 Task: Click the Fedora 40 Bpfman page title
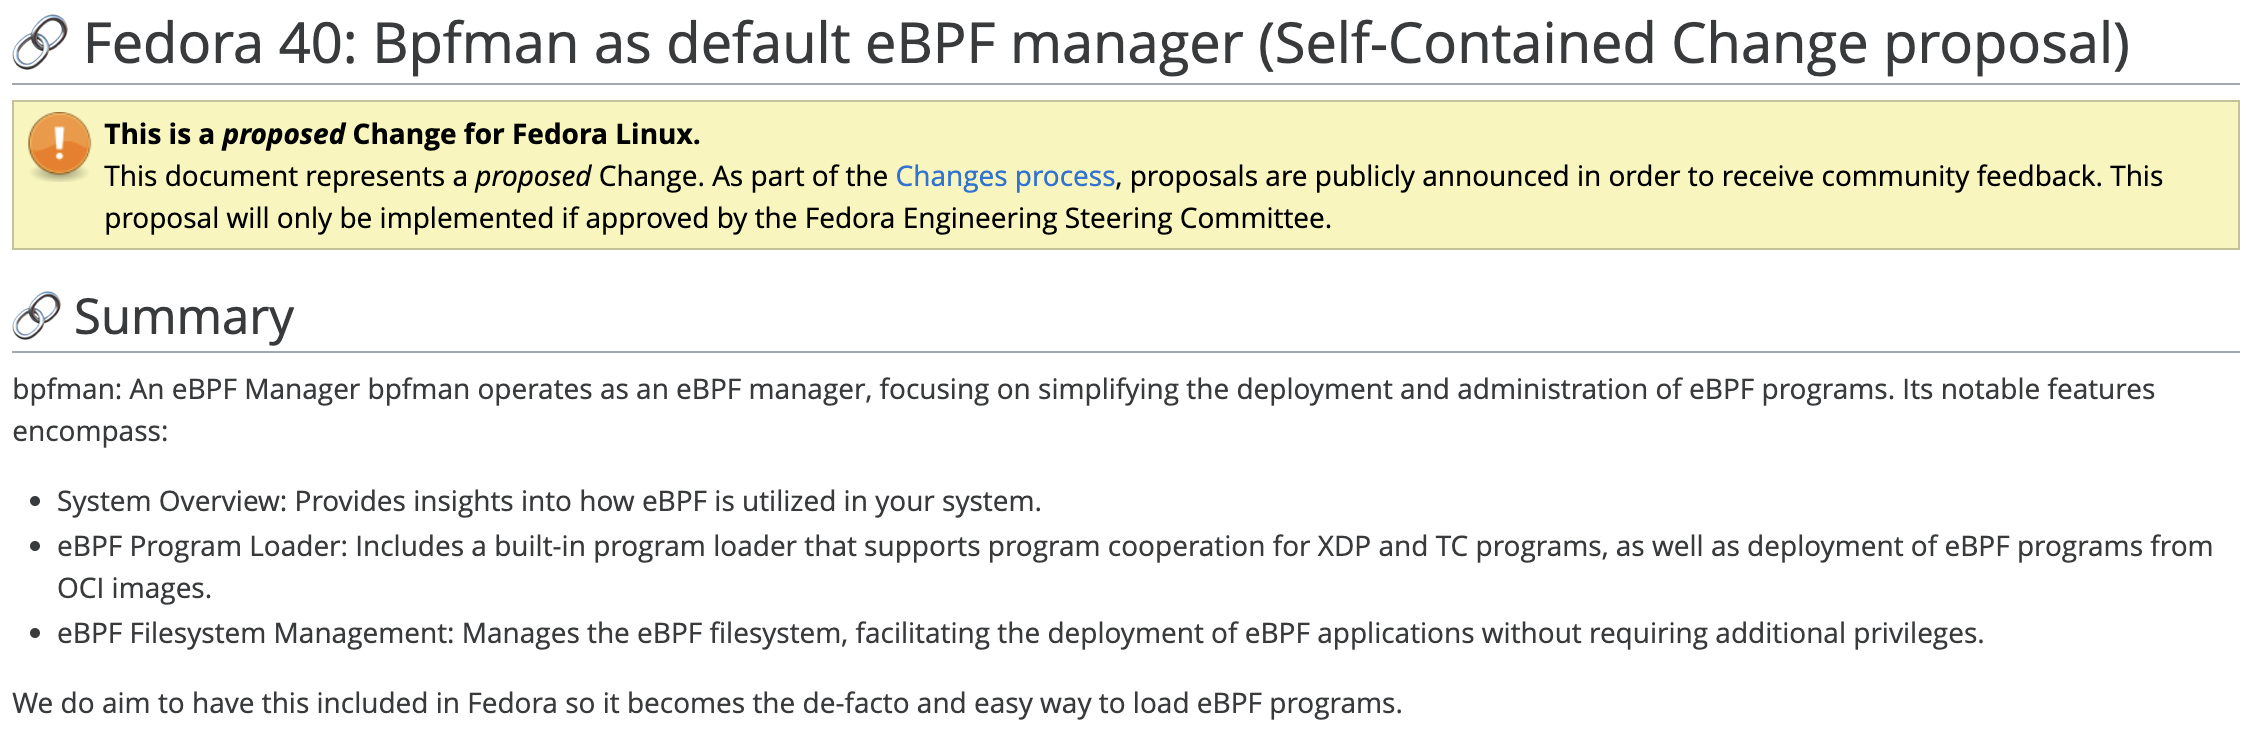(1106, 44)
